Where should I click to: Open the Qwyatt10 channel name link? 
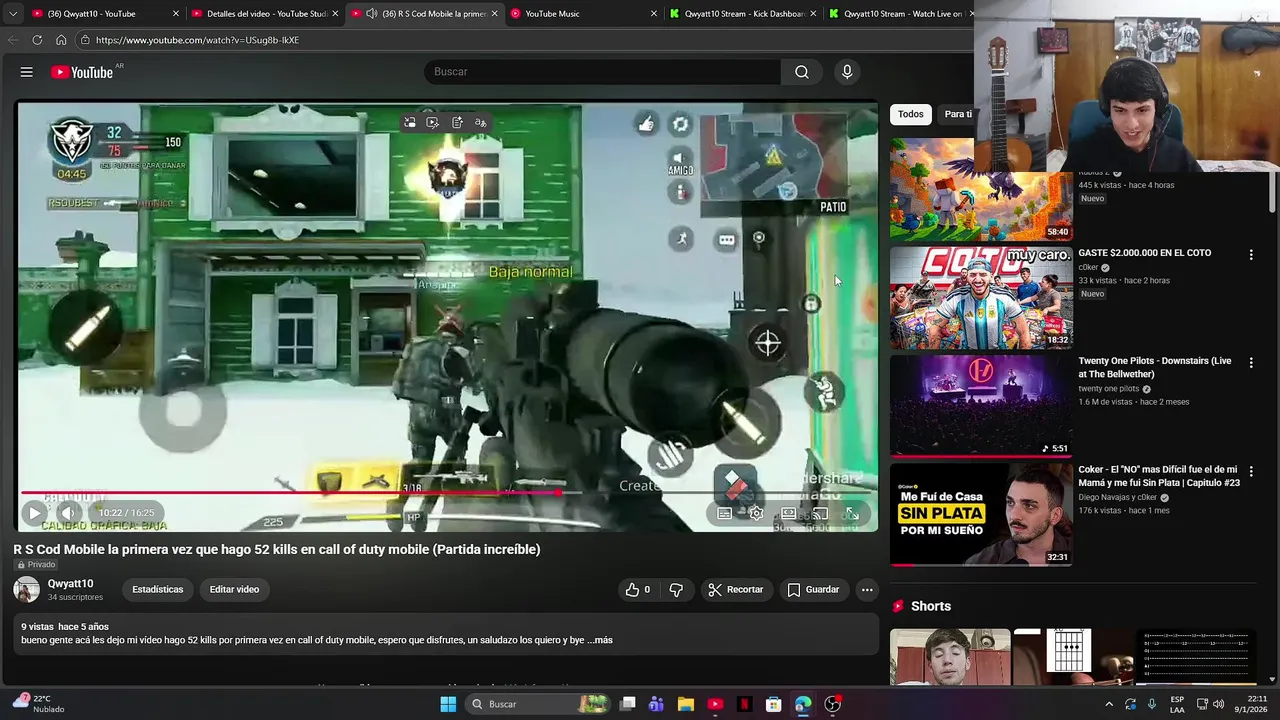[x=70, y=584]
